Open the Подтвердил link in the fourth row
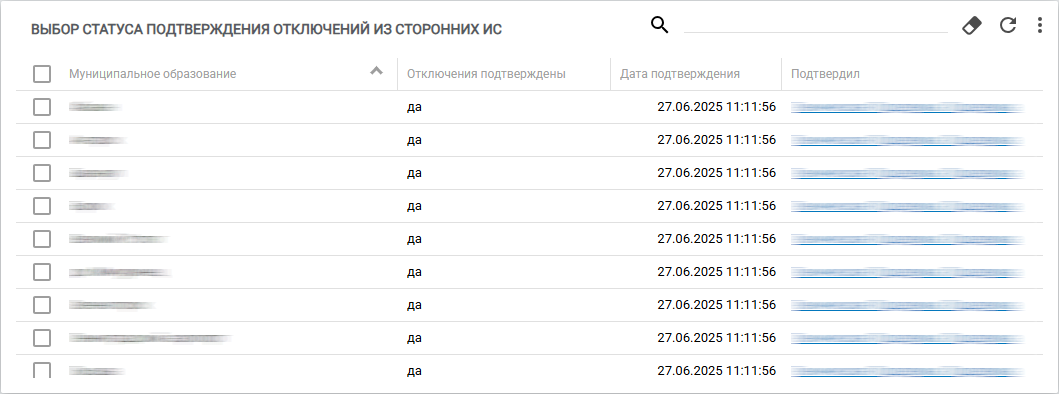The height and width of the screenshot is (394, 1059). coord(907,206)
